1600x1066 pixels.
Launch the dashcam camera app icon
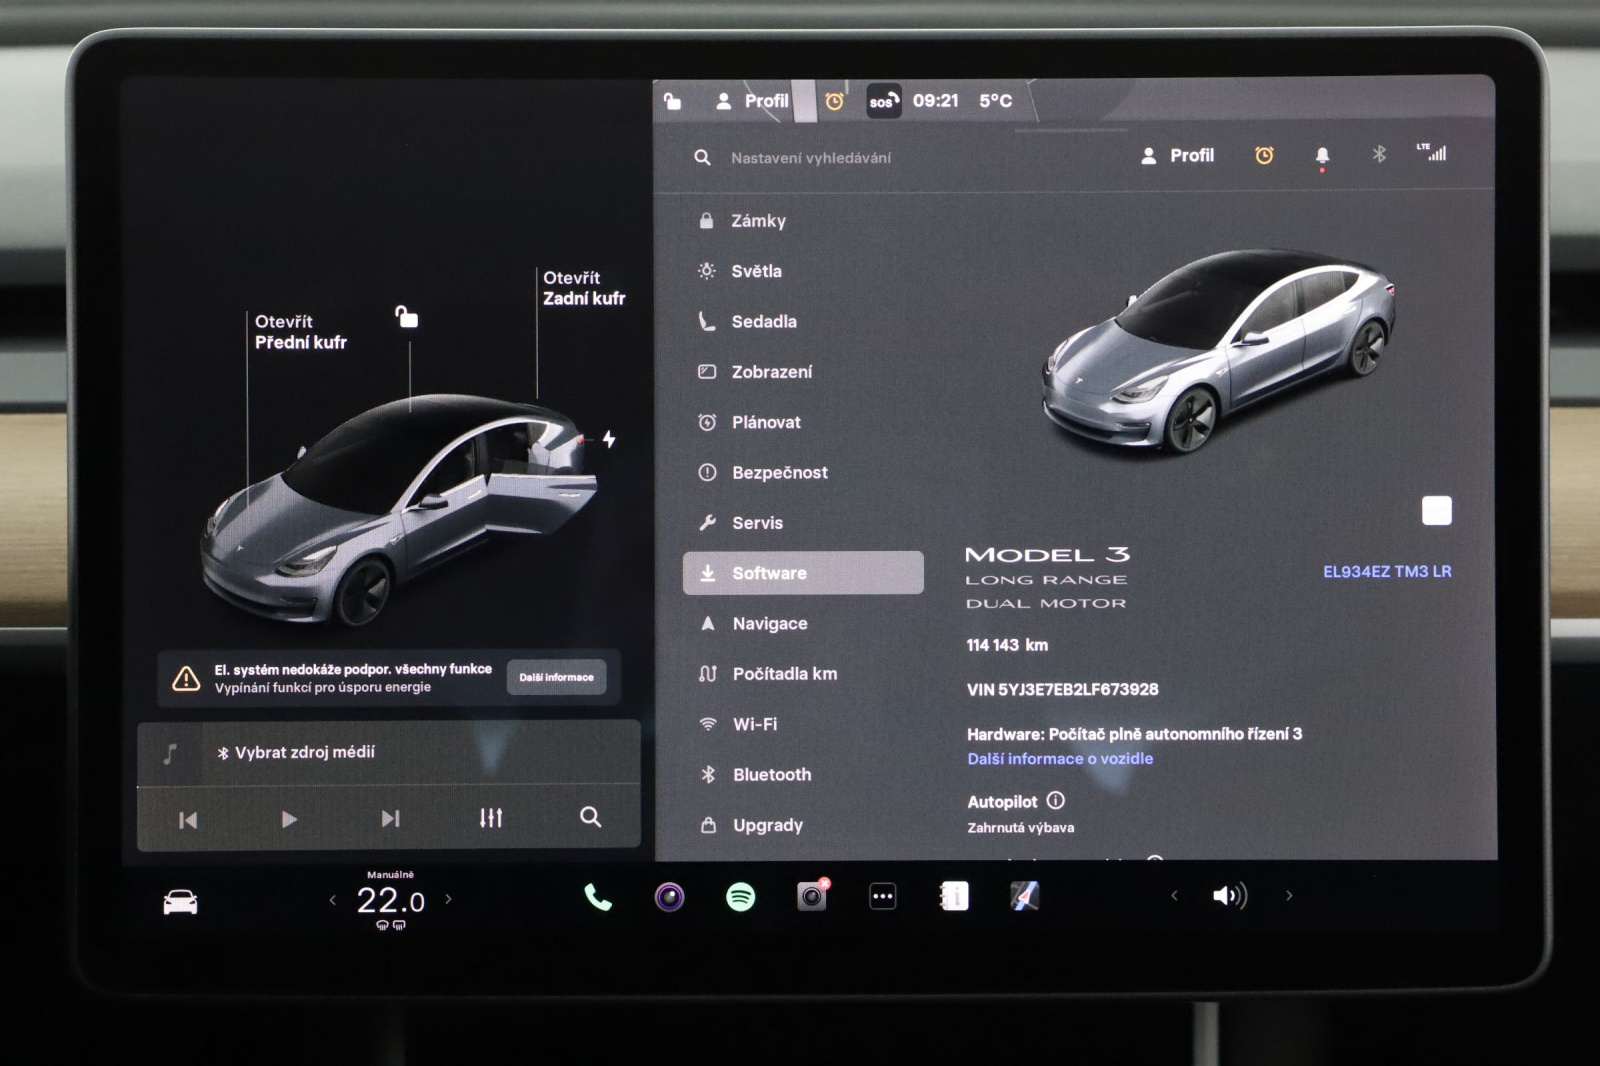click(x=811, y=896)
